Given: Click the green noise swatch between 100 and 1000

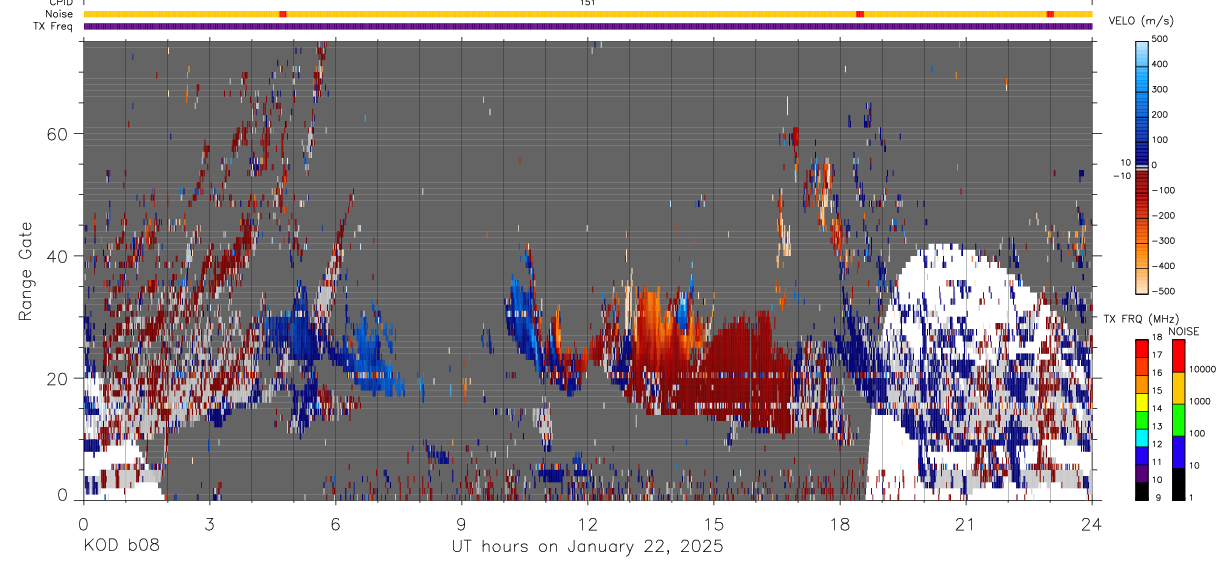Looking at the screenshot, I should click(1179, 420).
